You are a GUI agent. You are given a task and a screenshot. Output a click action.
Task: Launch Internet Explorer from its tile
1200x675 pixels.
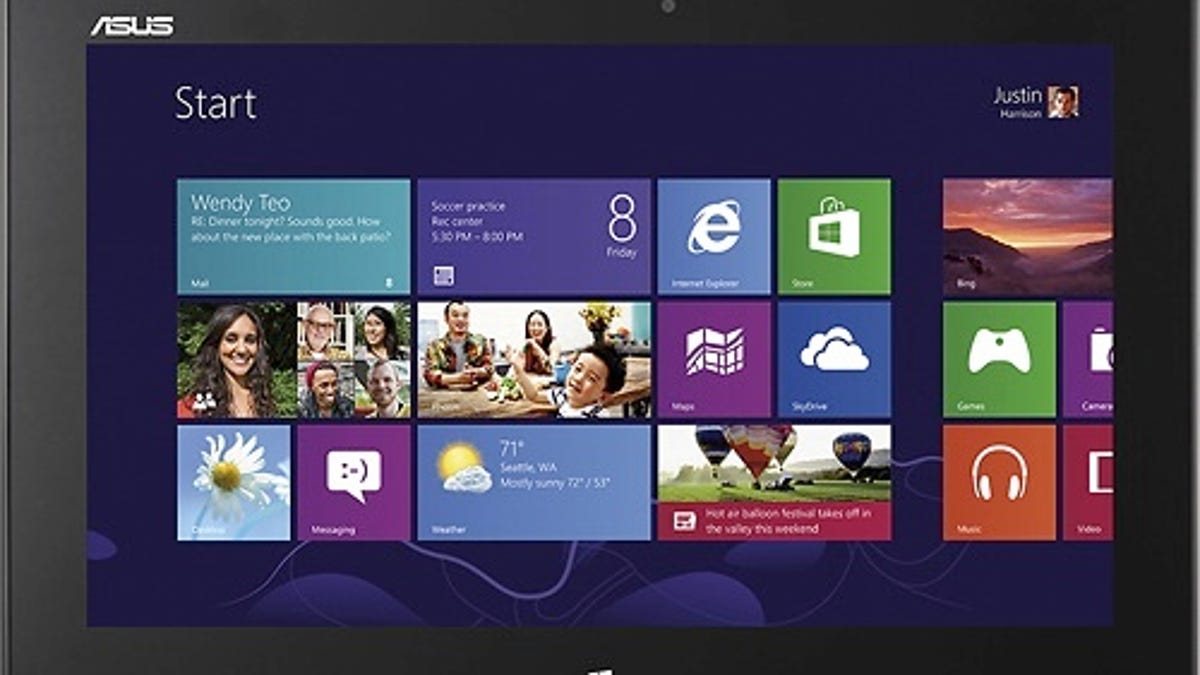pos(712,235)
